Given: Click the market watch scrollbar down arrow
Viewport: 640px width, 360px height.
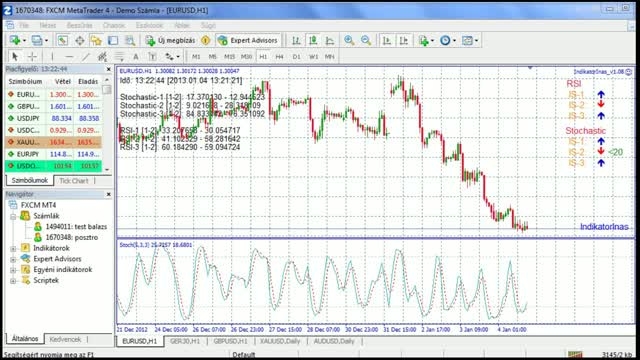Looking at the screenshot, I should tap(107, 169).
